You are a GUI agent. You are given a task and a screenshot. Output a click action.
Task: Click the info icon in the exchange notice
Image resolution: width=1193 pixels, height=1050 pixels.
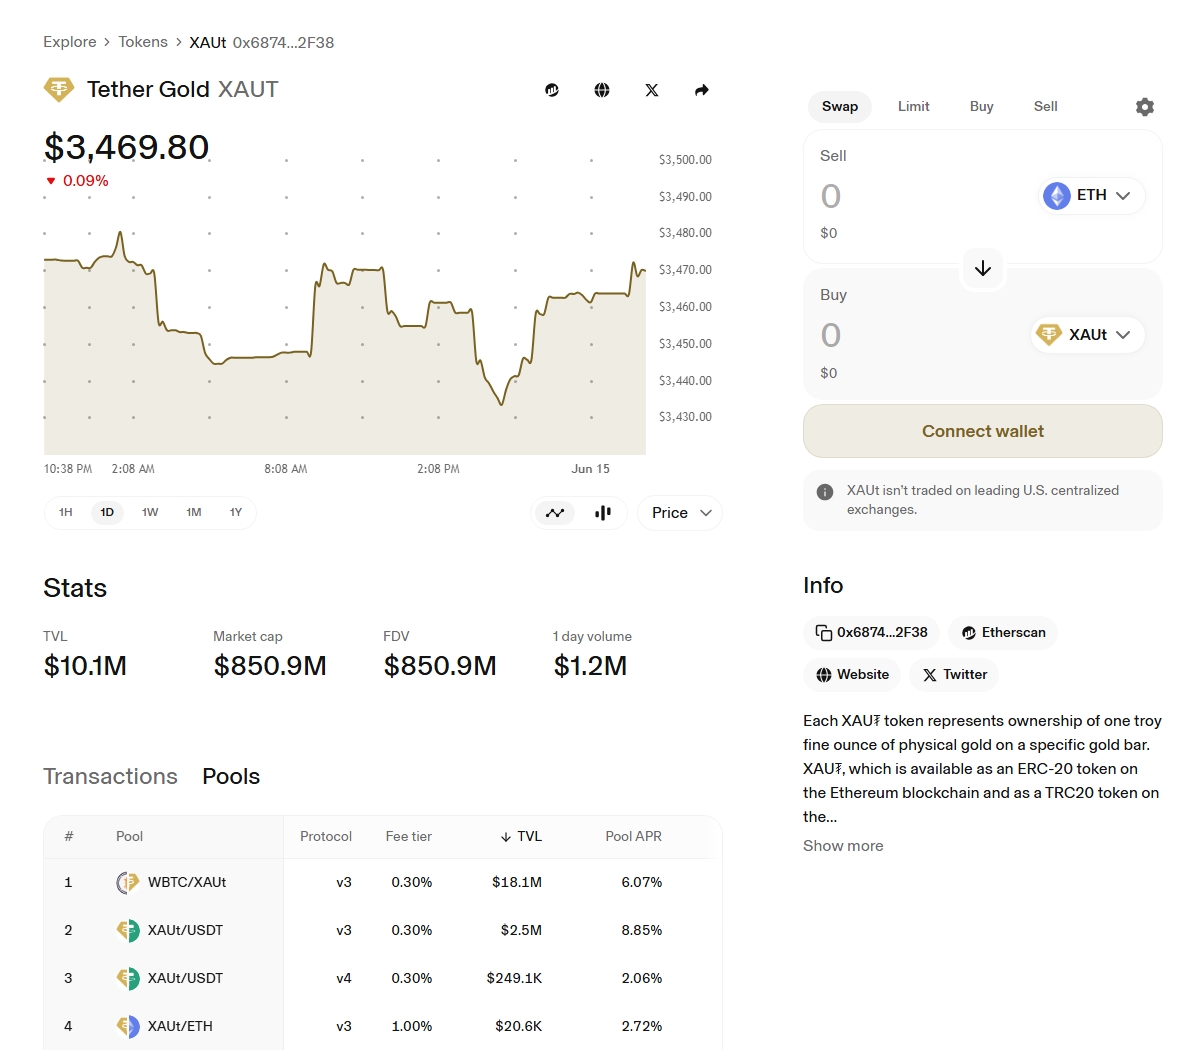[825, 492]
